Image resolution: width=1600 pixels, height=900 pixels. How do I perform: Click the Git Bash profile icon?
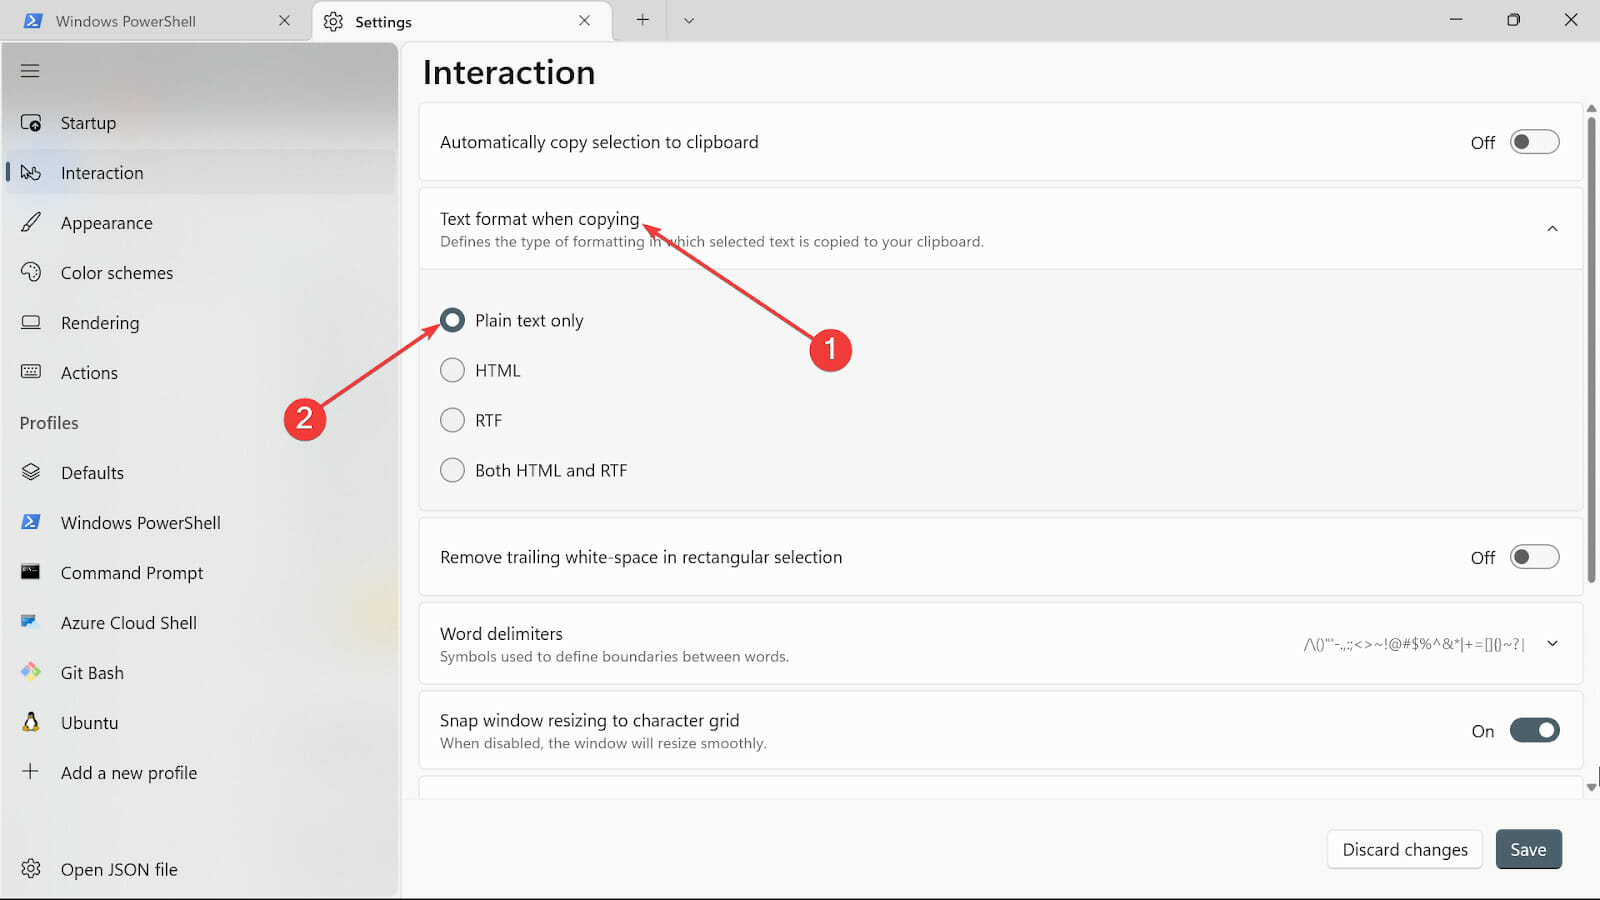point(31,671)
